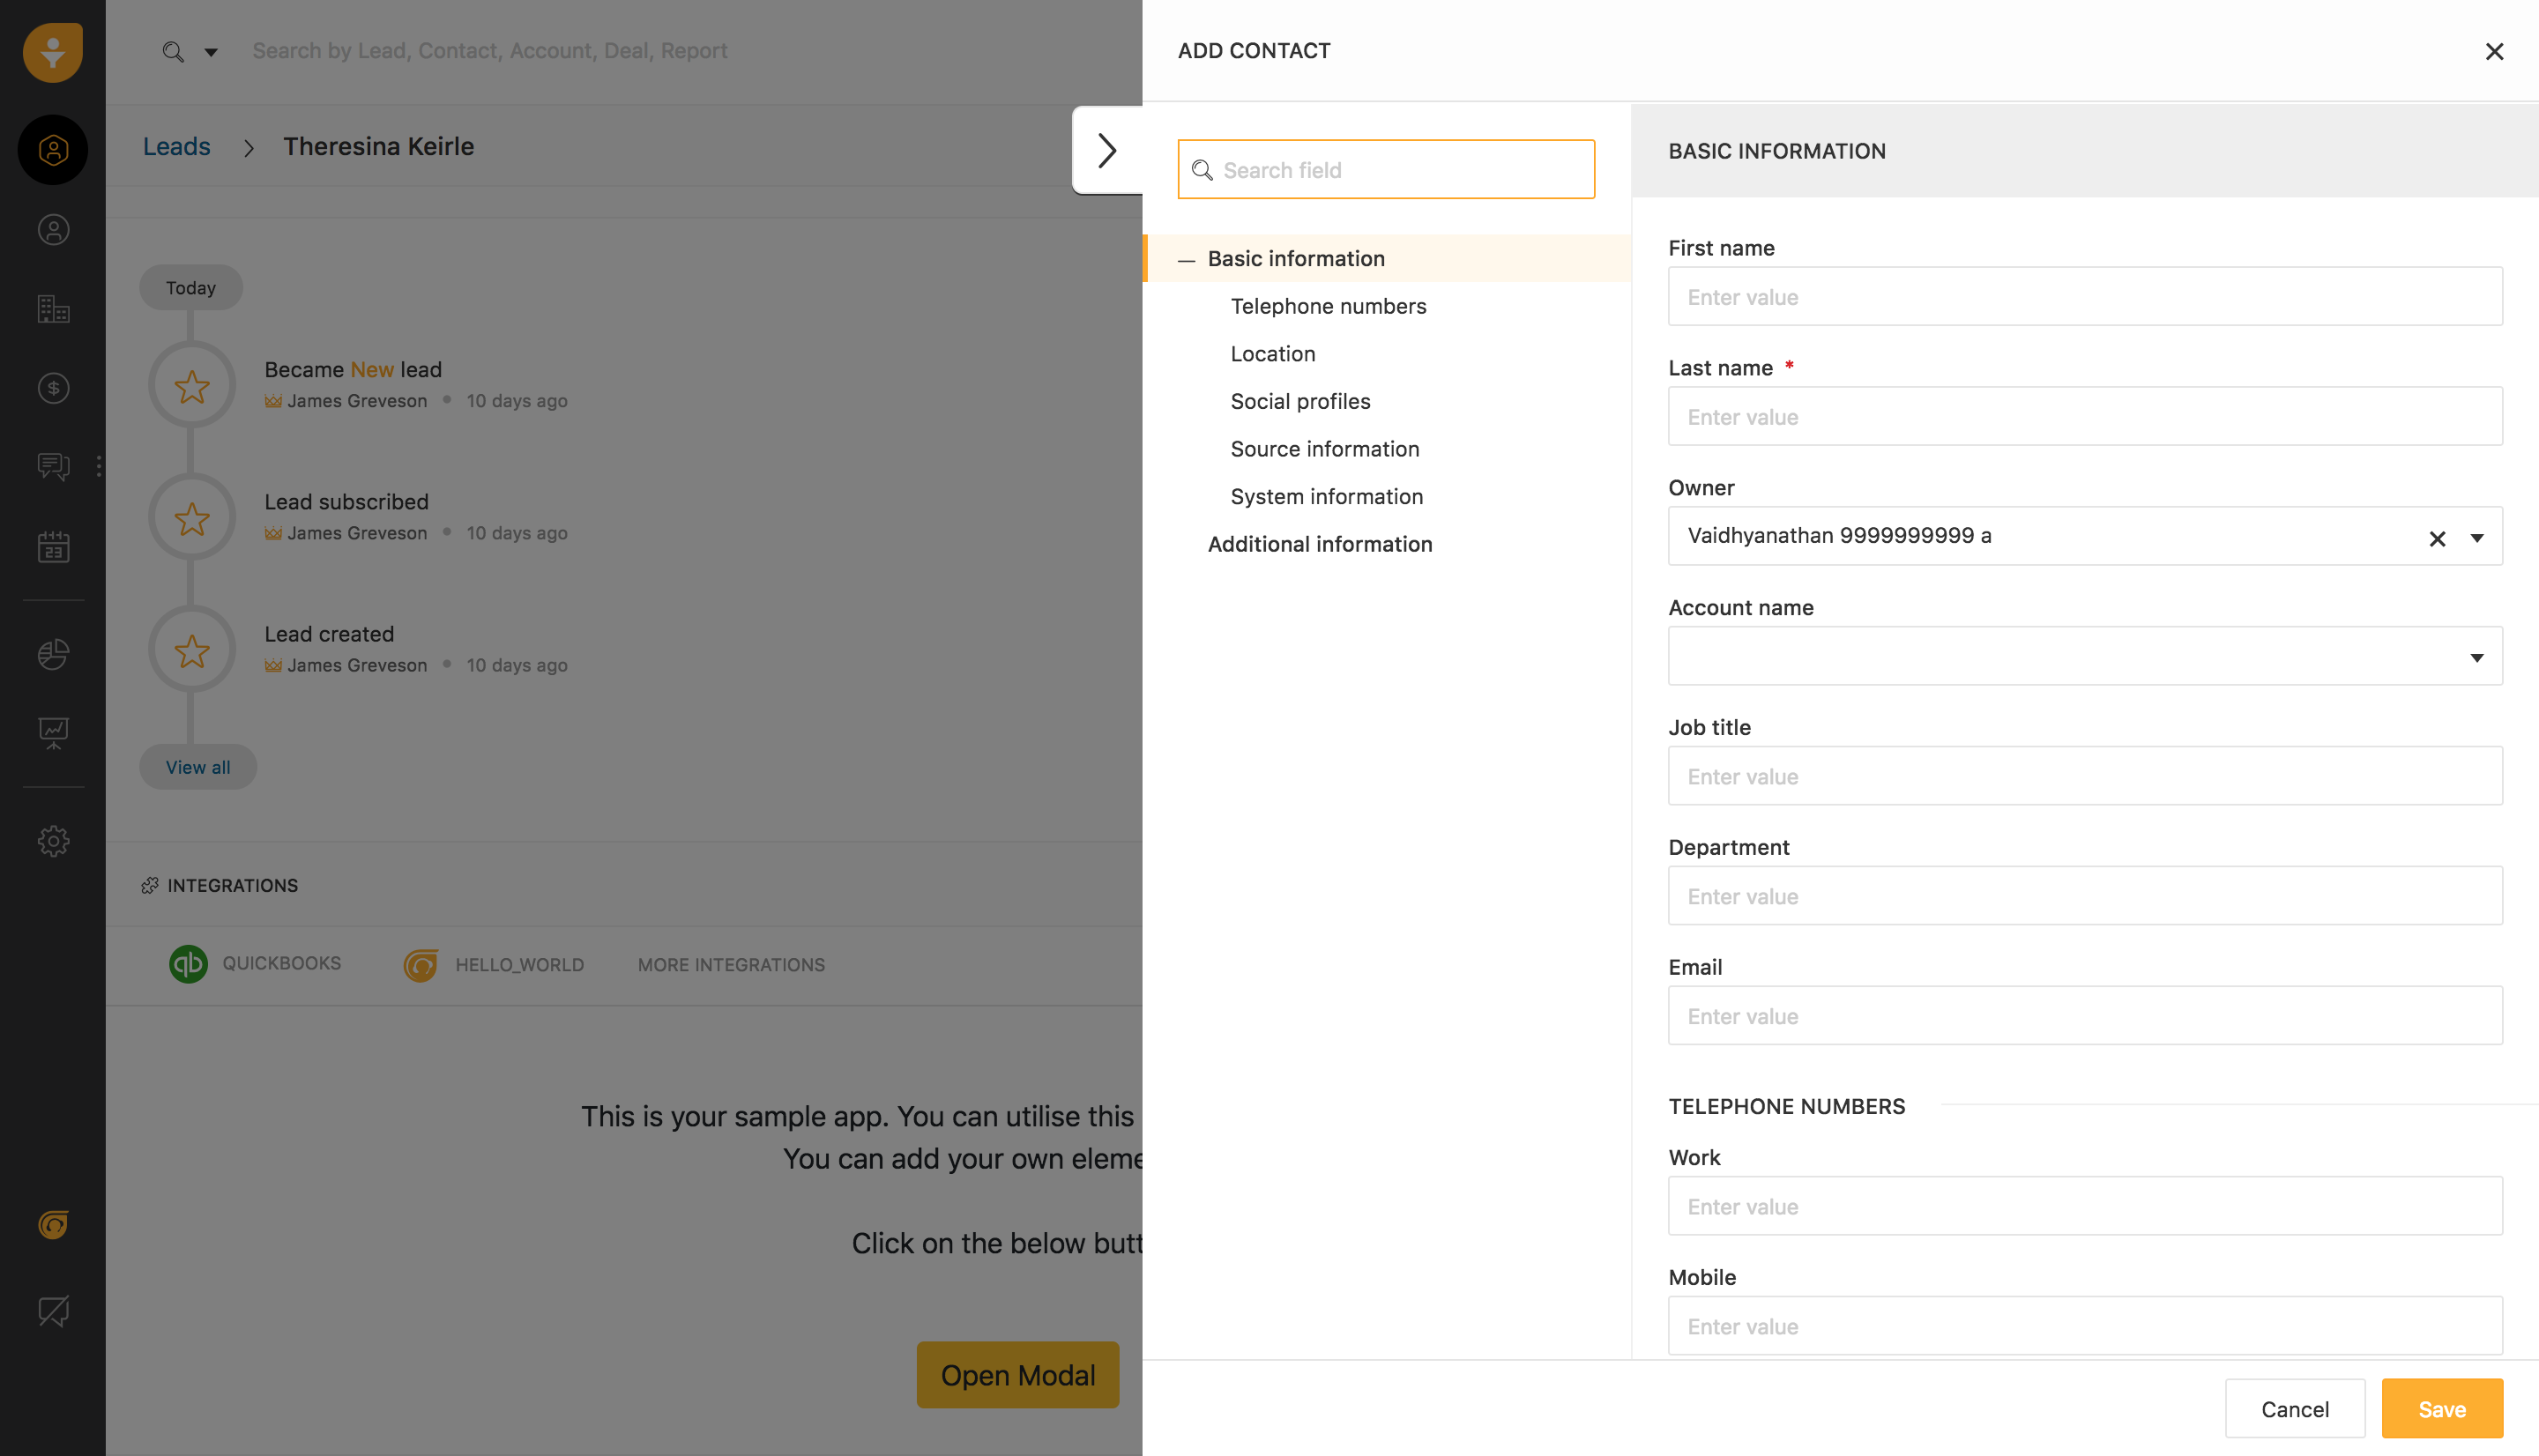Click the crossed-out chat icon at the sidebar bottom
Viewport: 2539px width, 1456px height.
53,1311
